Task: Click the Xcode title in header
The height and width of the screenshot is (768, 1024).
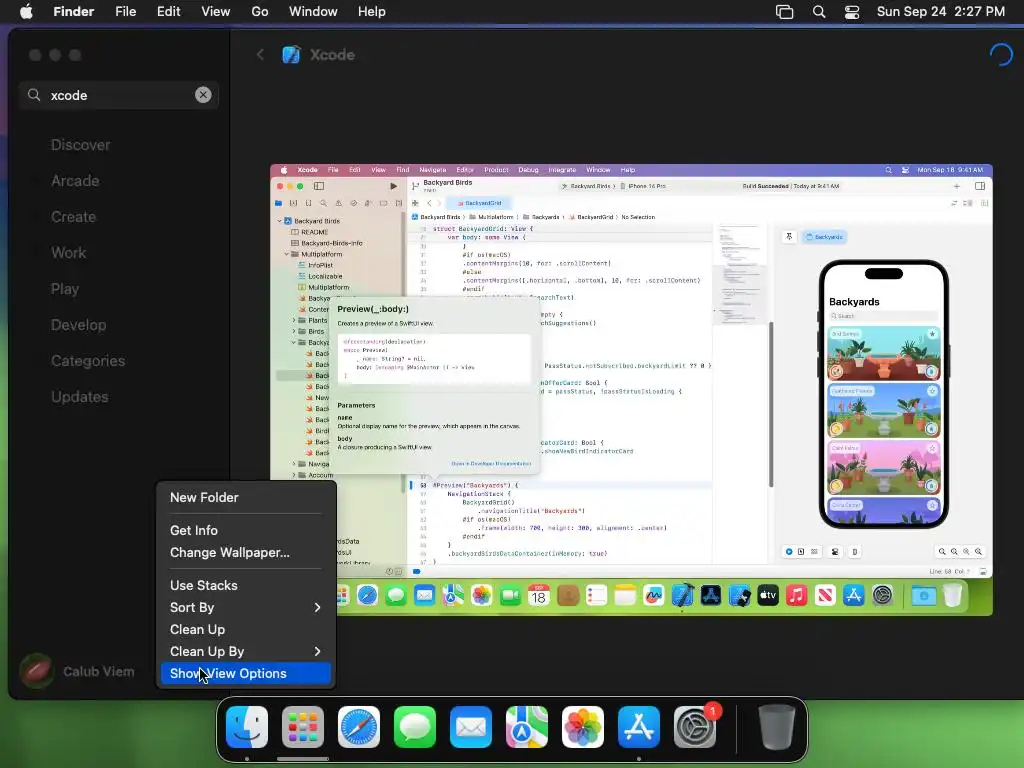Action: click(x=332, y=55)
